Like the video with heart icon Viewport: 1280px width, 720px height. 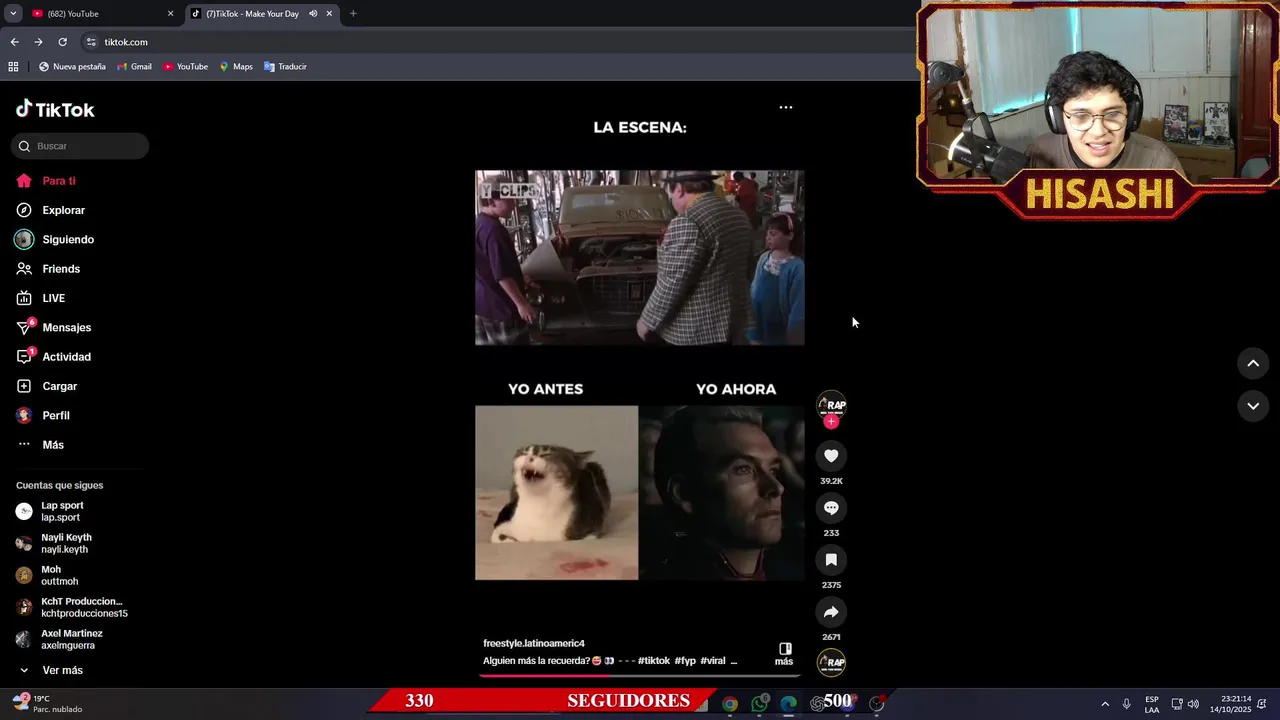click(x=831, y=456)
